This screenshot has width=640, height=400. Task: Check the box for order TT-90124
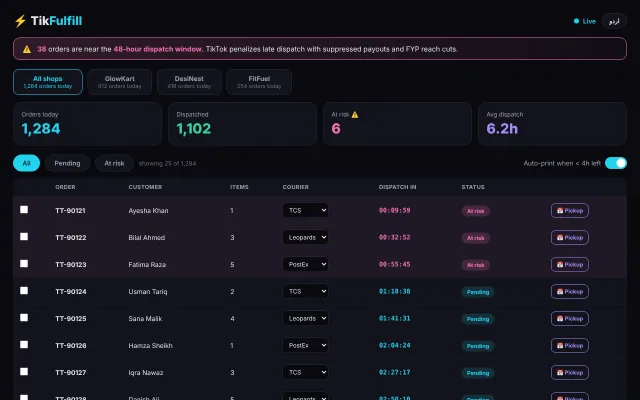(24, 291)
